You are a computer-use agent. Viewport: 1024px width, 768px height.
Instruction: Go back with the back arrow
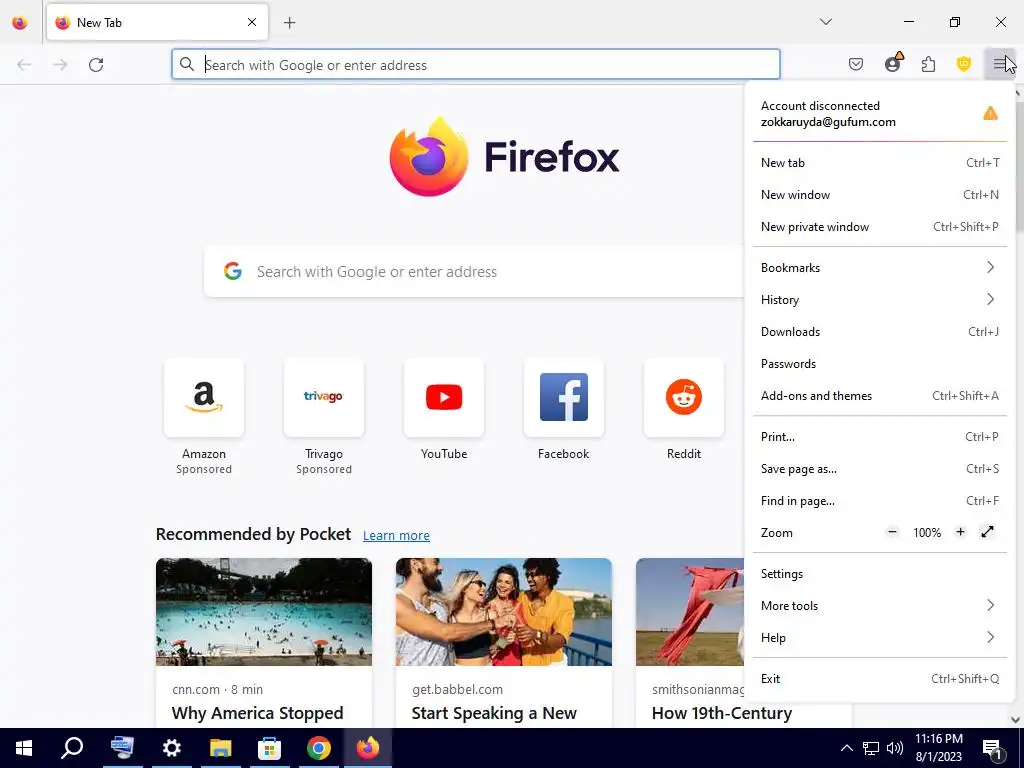pos(24,65)
